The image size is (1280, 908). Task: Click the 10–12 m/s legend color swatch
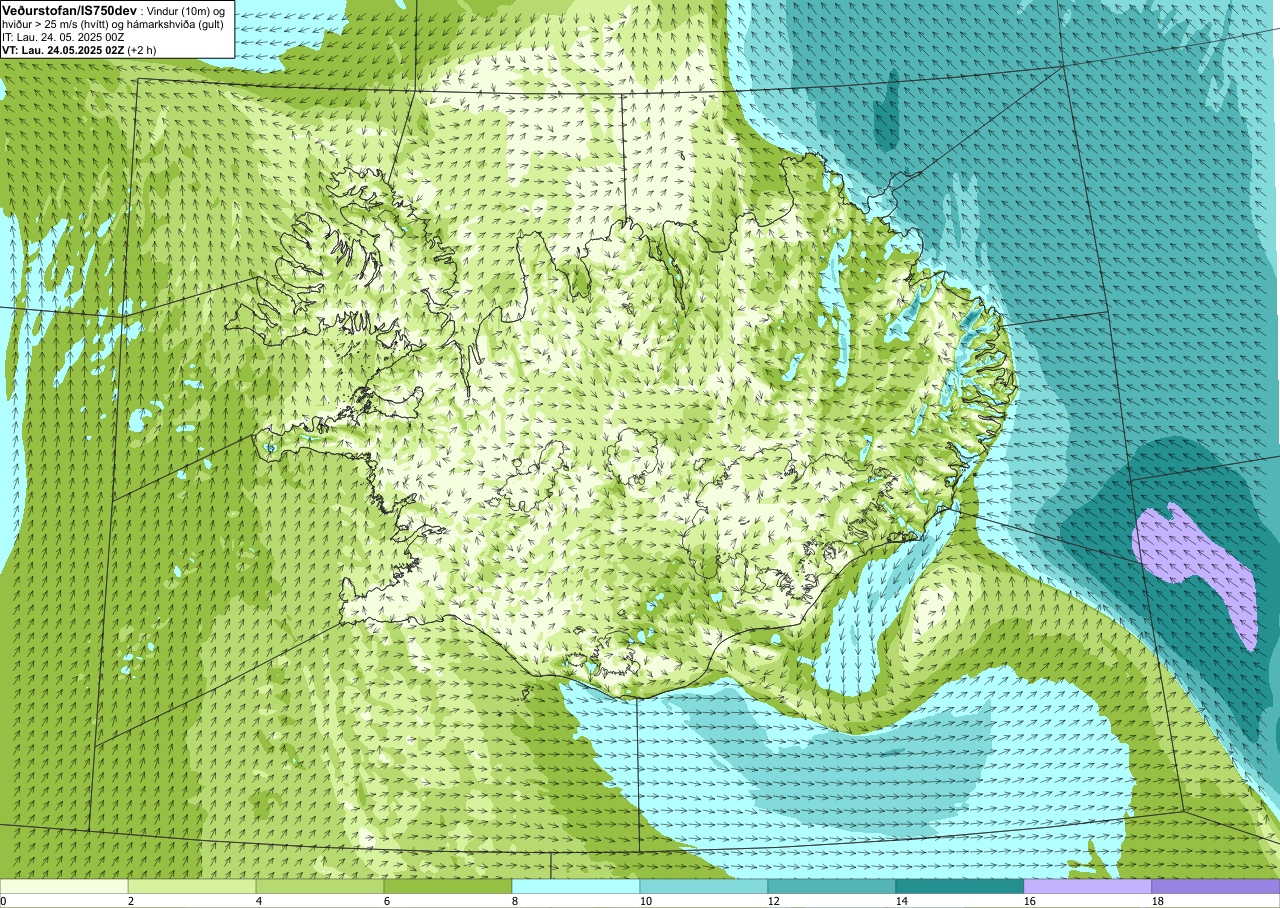click(x=704, y=886)
